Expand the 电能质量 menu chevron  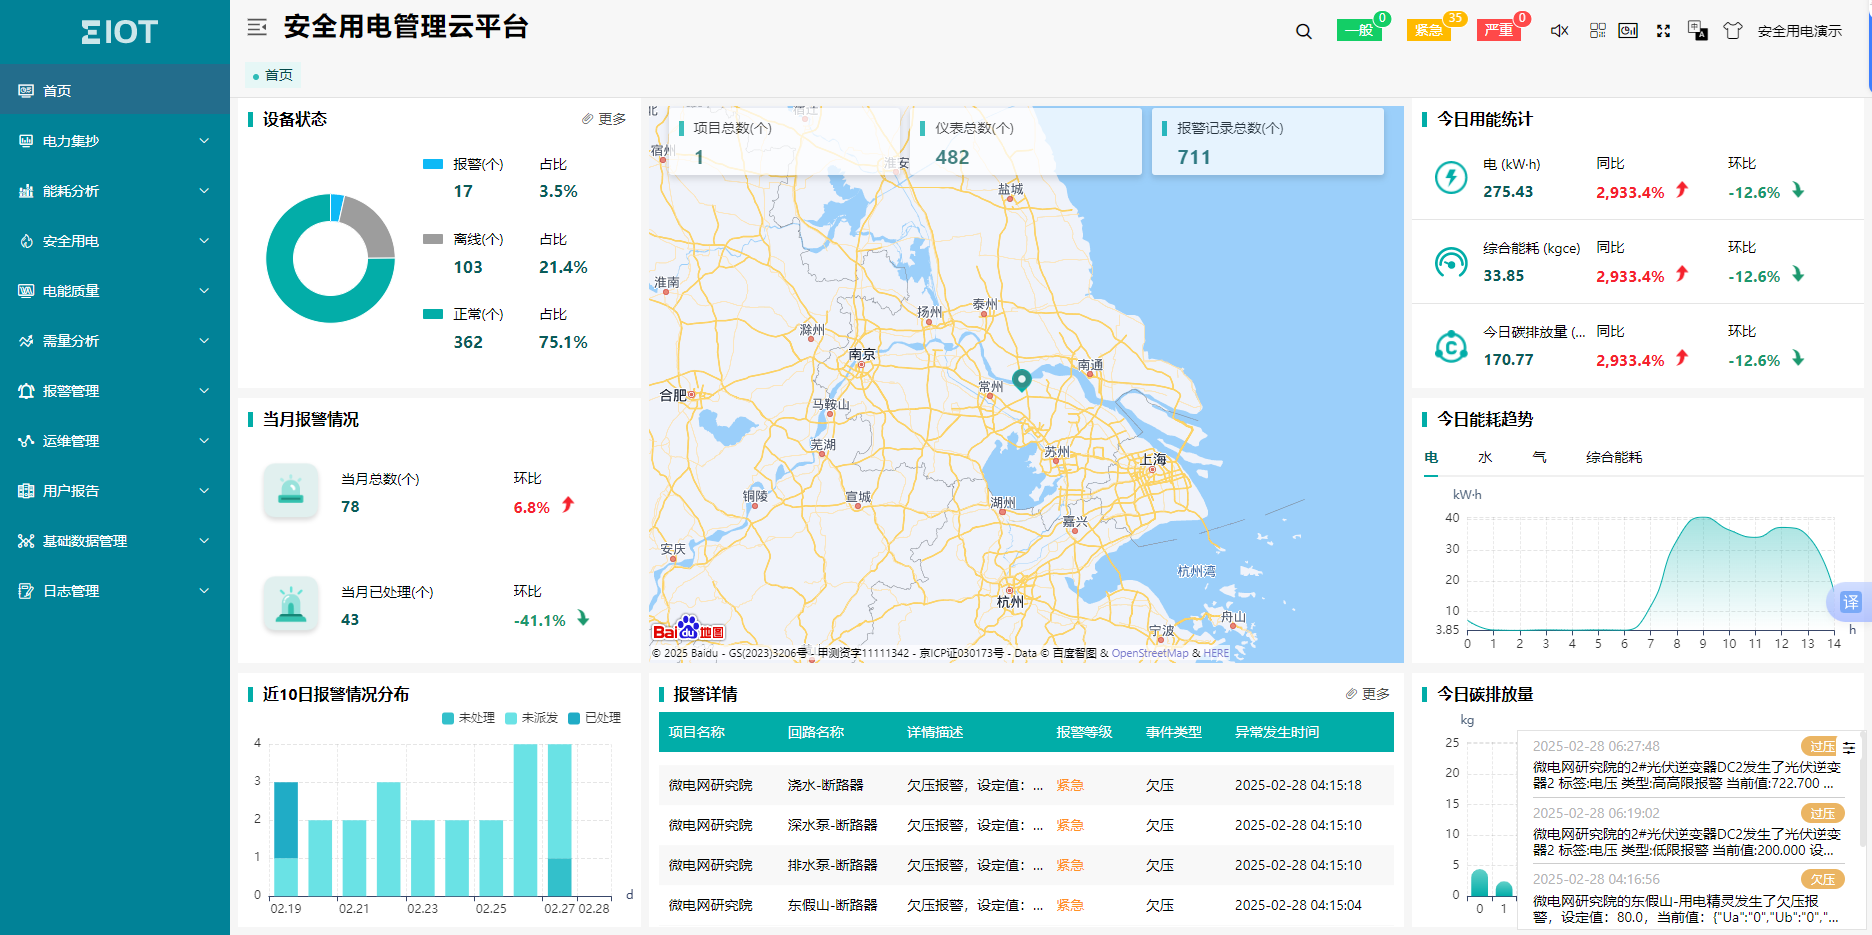pos(204,291)
